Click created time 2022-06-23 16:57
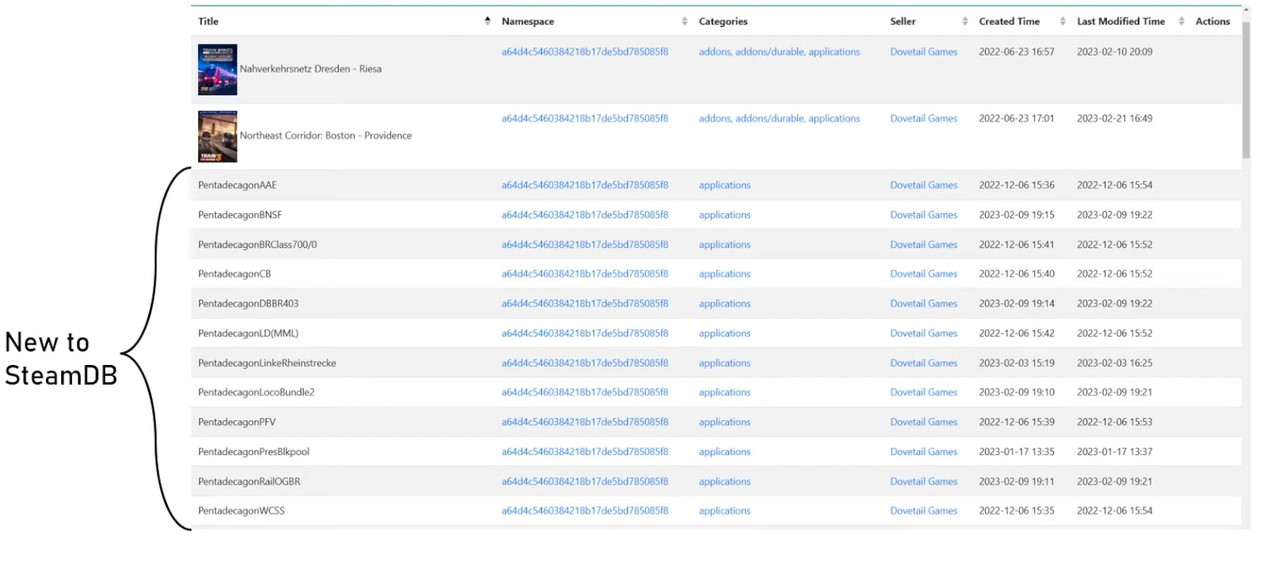The image size is (1280, 588). tap(1016, 52)
